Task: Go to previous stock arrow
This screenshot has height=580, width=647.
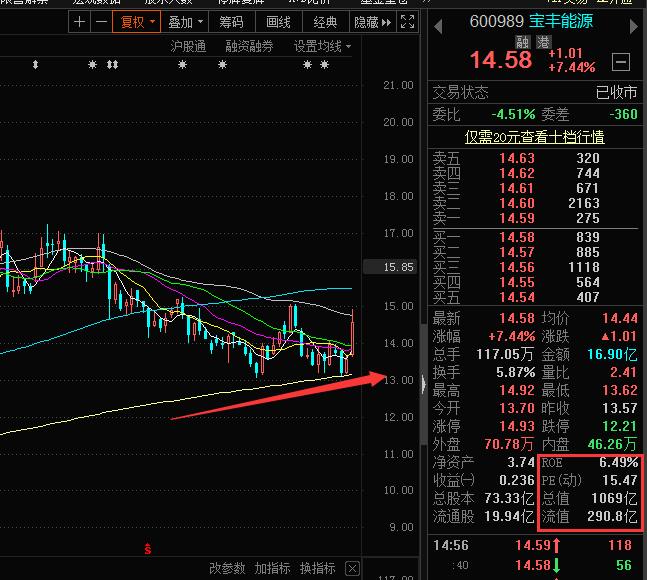Action: pyautogui.click(x=438, y=26)
